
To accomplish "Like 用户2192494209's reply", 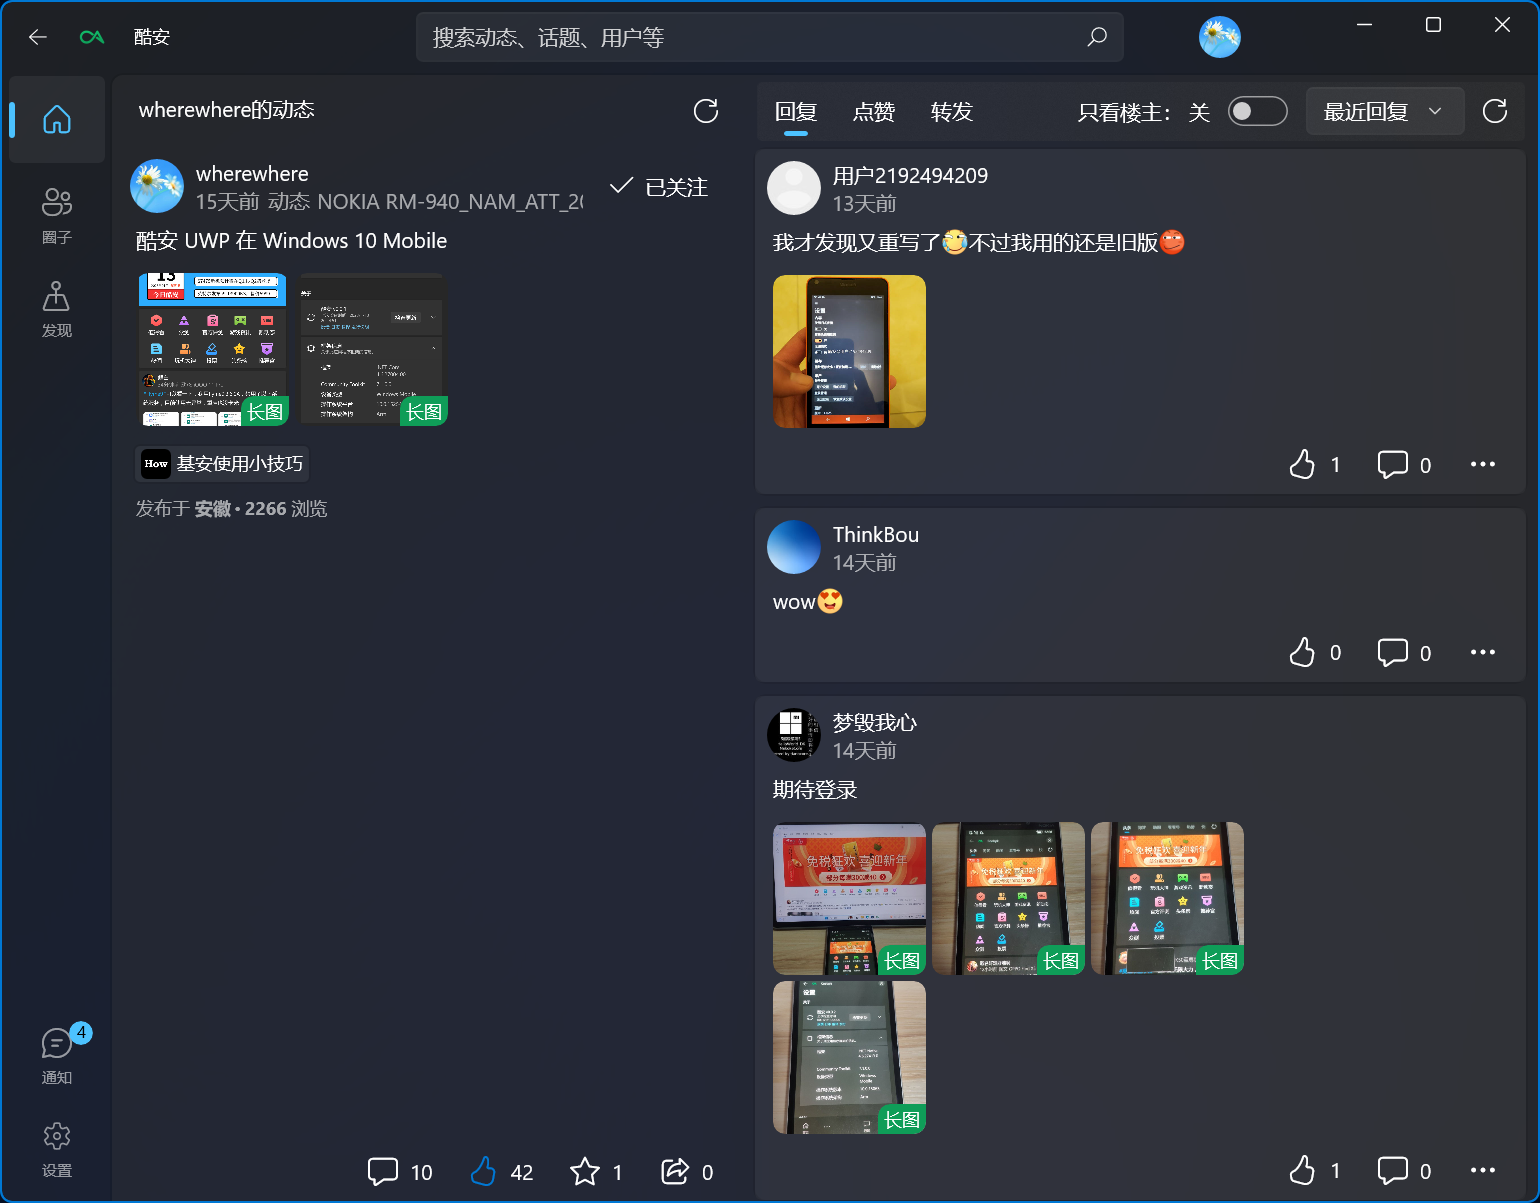I will [1314, 464].
